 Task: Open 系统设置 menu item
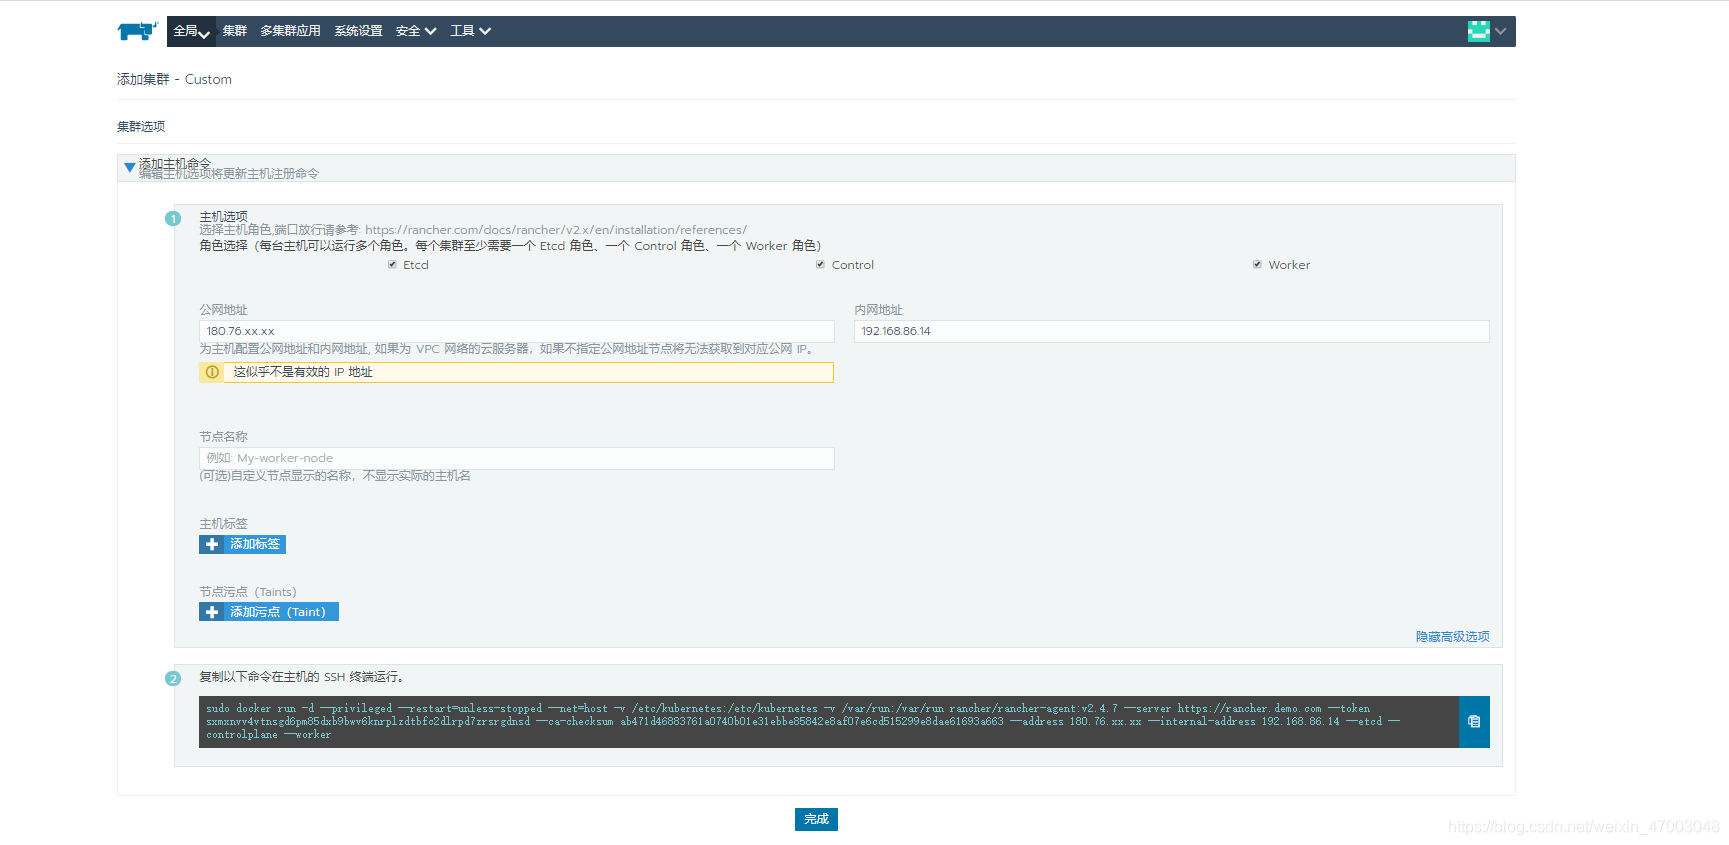pyautogui.click(x=358, y=31)
